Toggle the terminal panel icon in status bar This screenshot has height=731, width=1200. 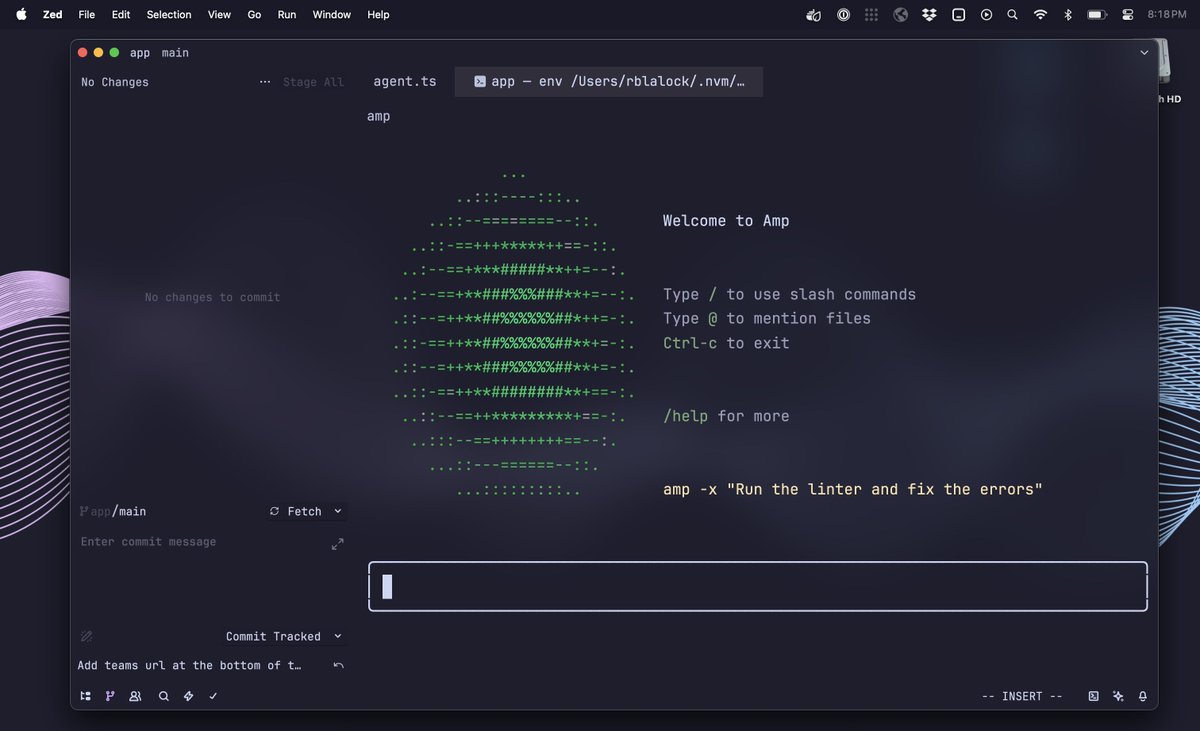[x=1093, y=696]
